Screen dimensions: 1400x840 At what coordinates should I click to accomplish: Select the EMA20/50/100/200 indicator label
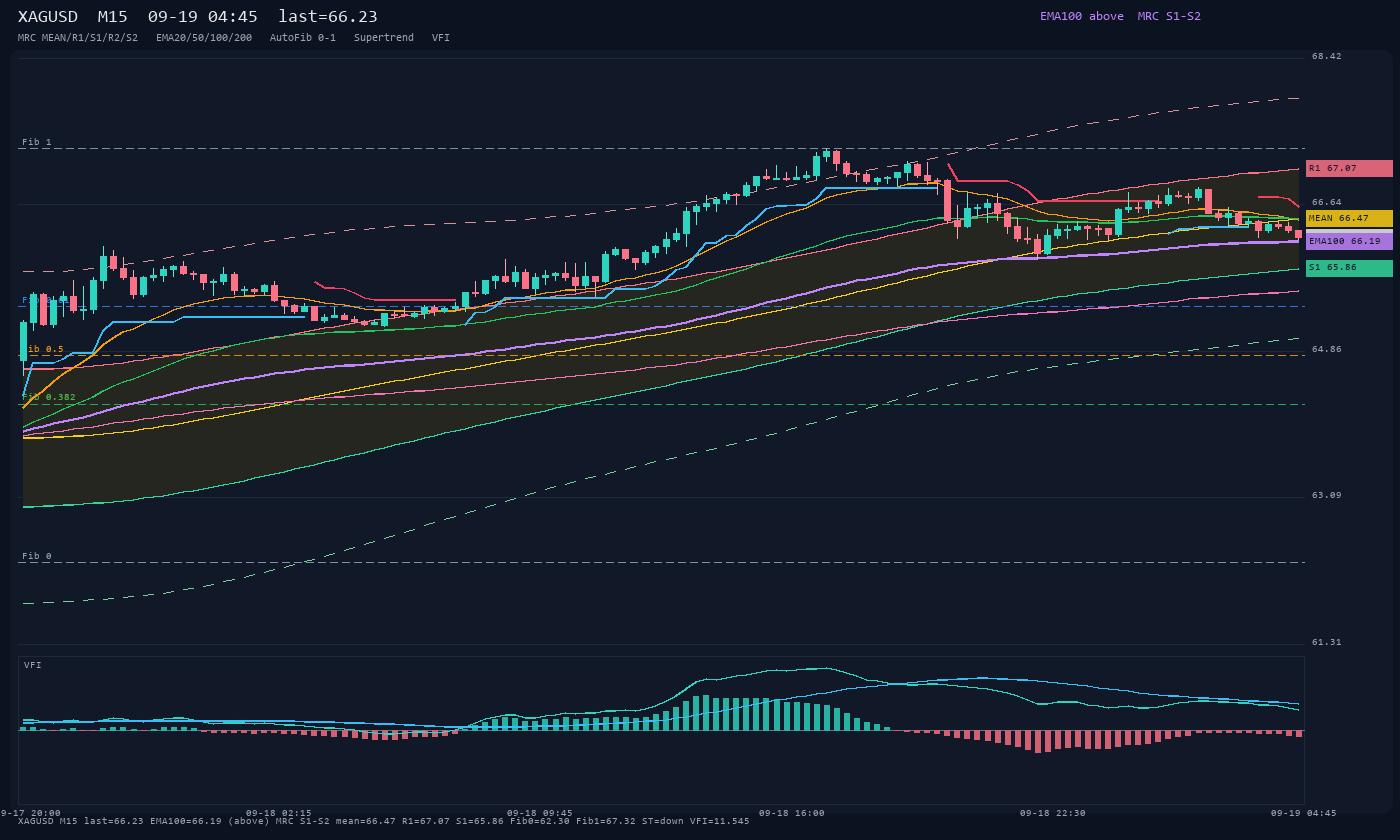tap(204, 38)
